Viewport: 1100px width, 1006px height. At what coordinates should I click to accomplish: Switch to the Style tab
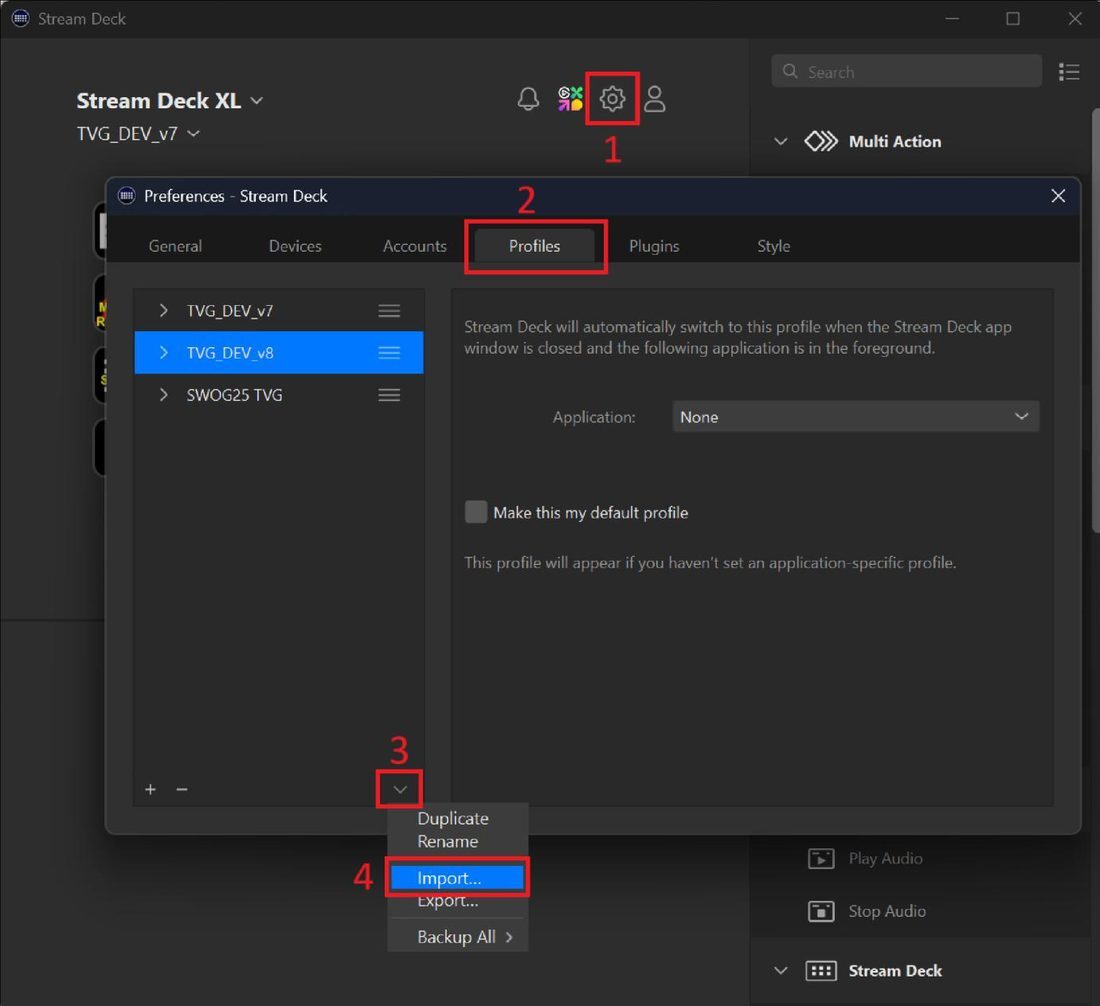click(x=774, y=246)
